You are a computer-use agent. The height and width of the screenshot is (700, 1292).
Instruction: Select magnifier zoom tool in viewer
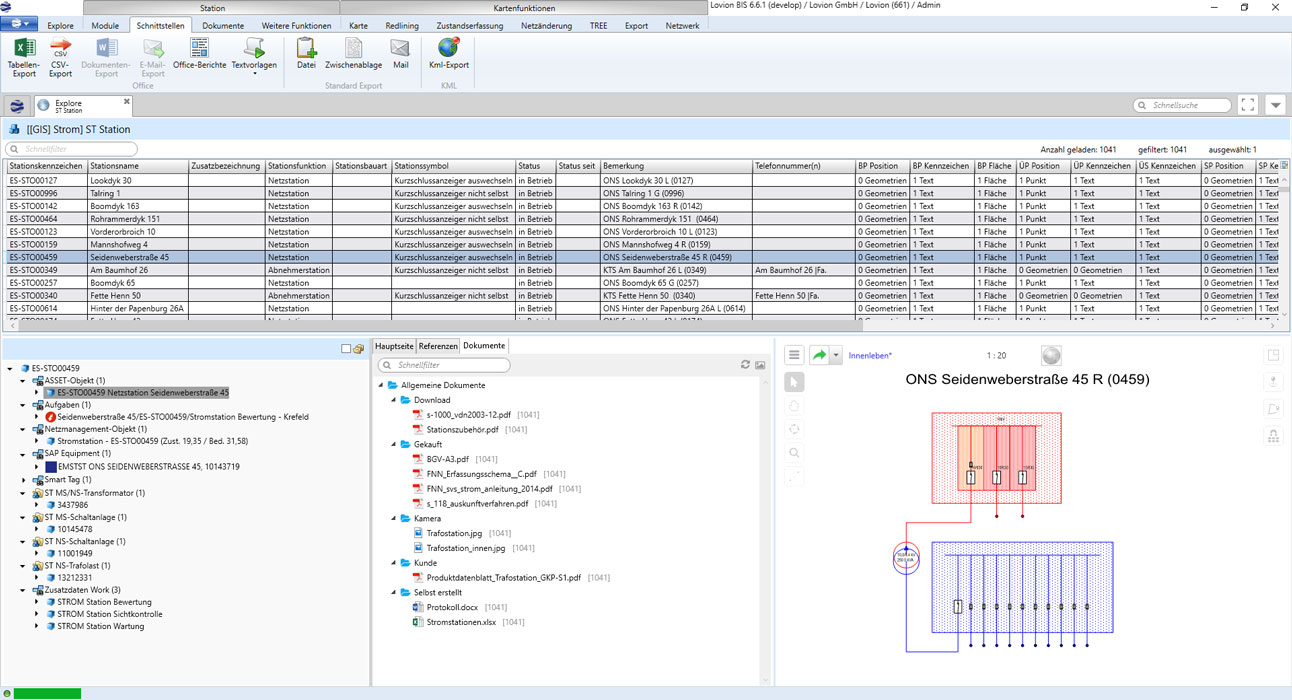(794, 454)
